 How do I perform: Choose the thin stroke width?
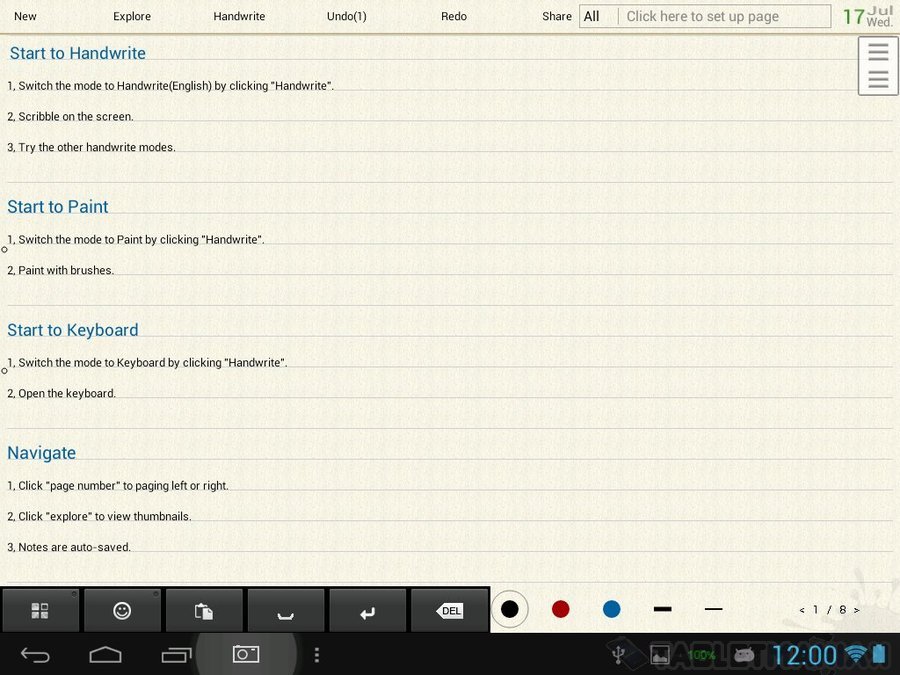(713, 609)
